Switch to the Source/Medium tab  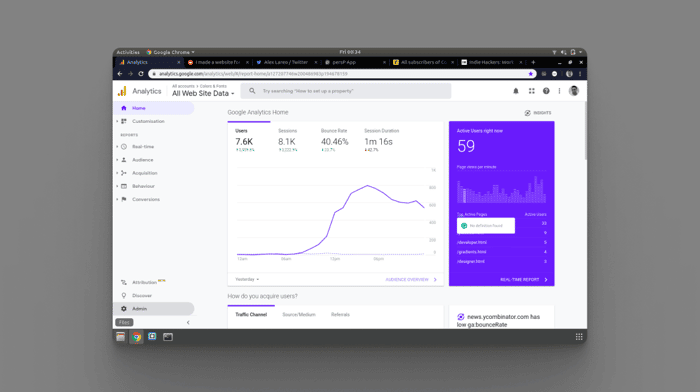[x=299, y=315]
